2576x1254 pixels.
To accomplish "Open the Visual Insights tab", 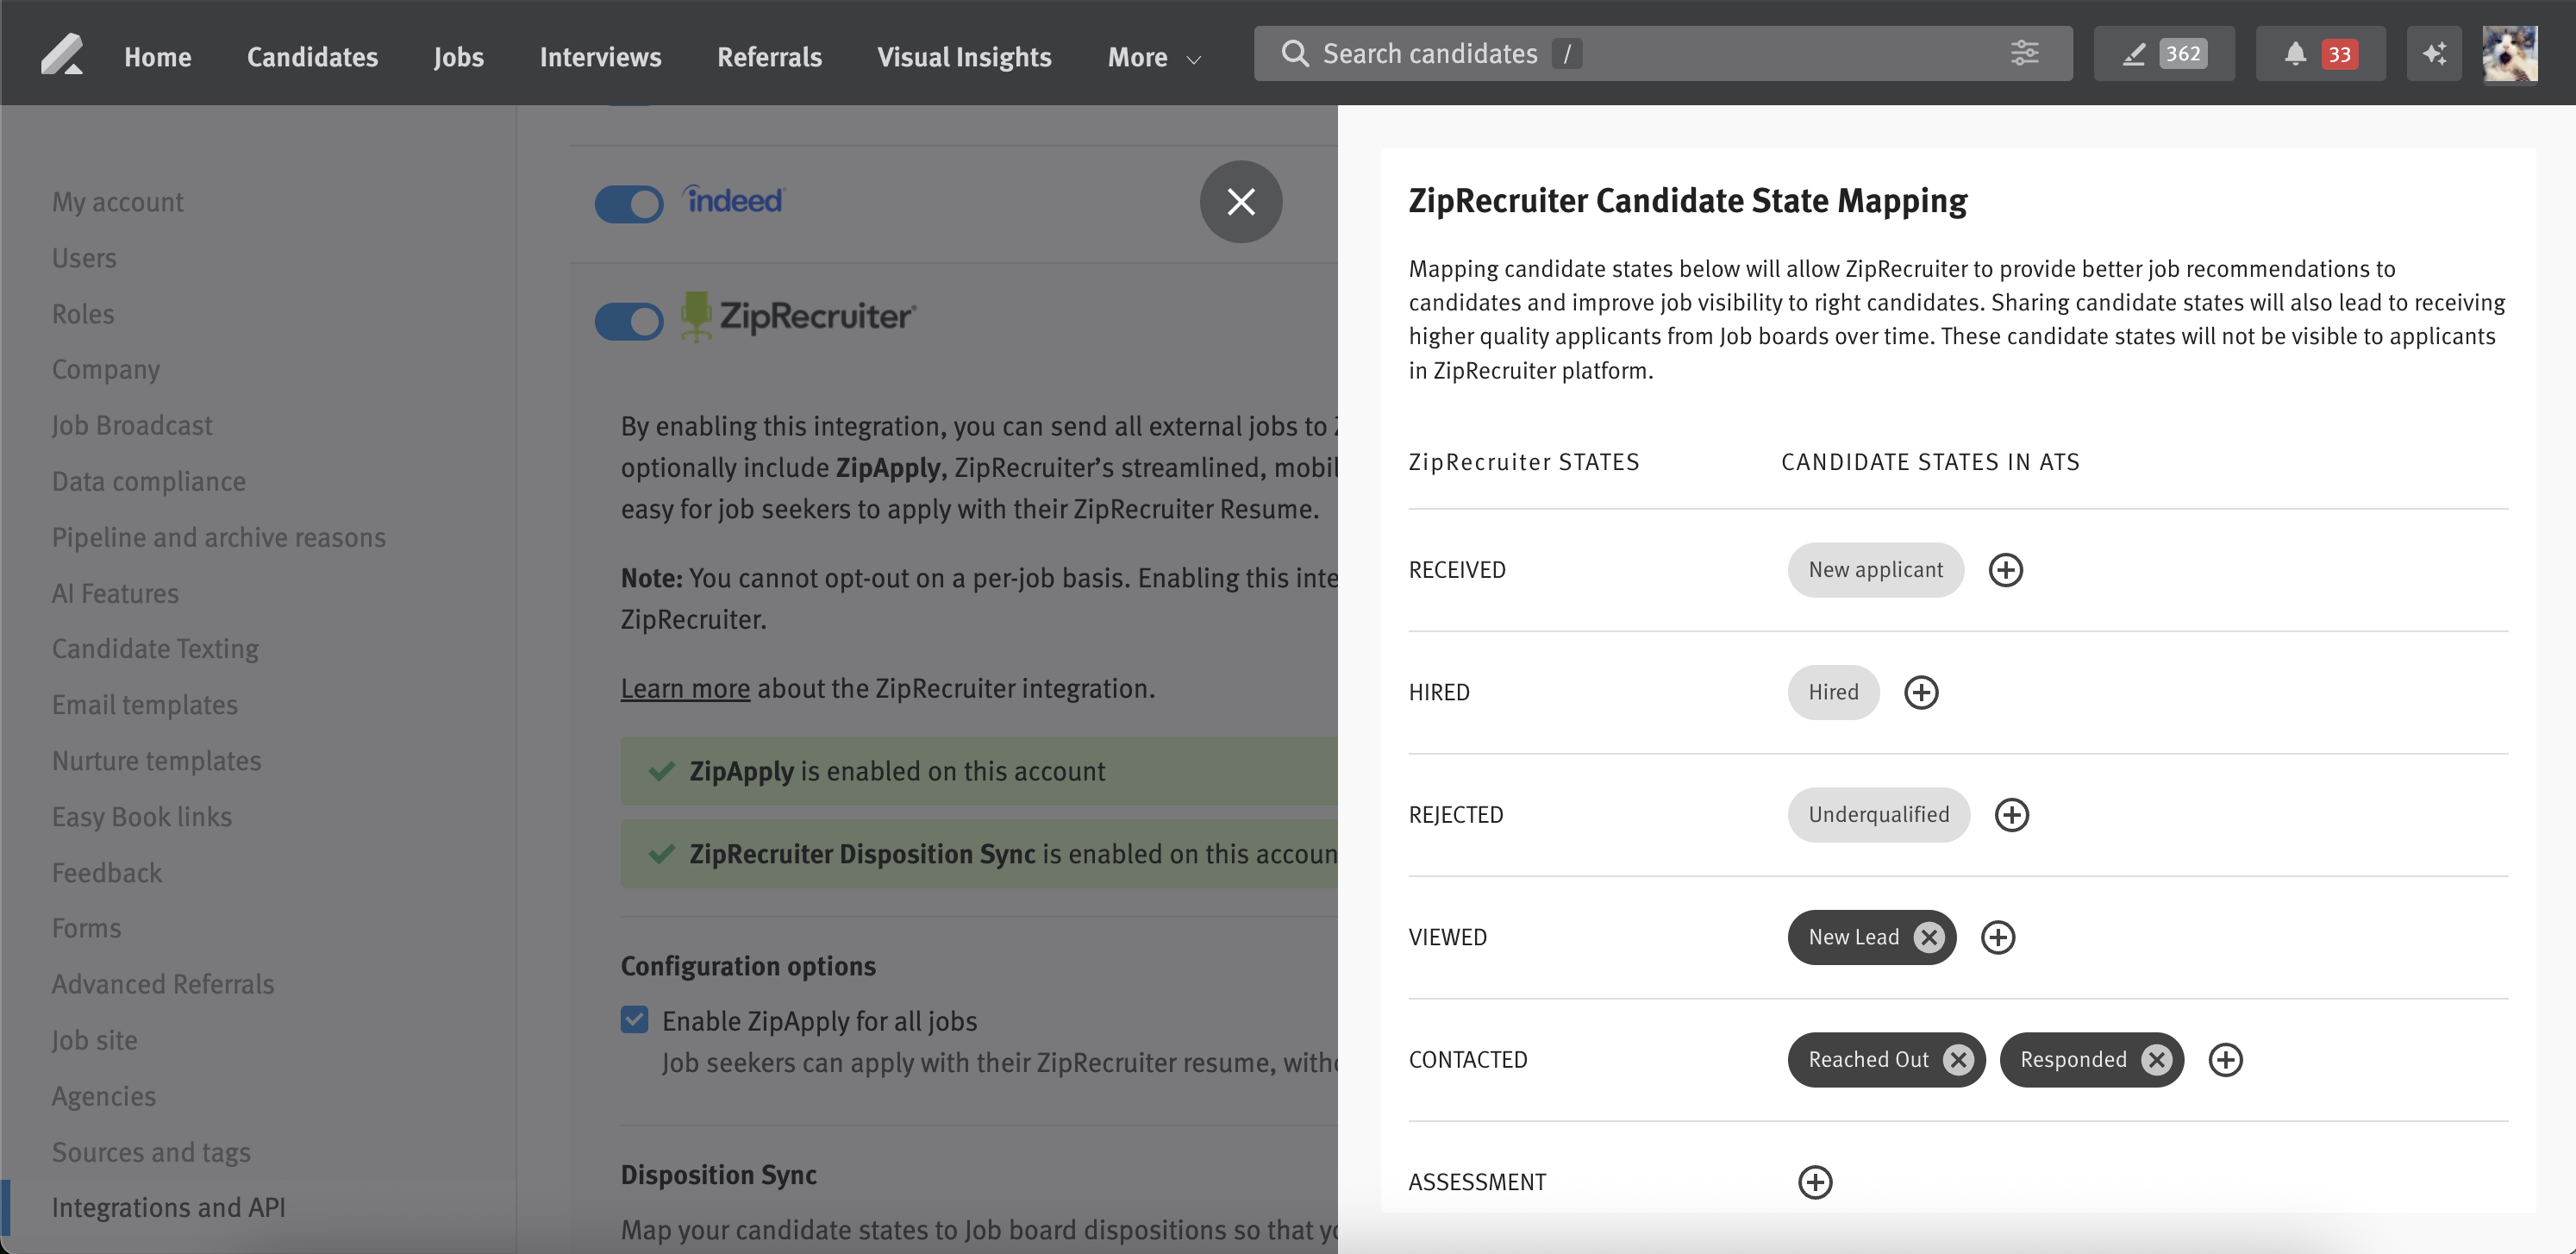I will 964,57.
